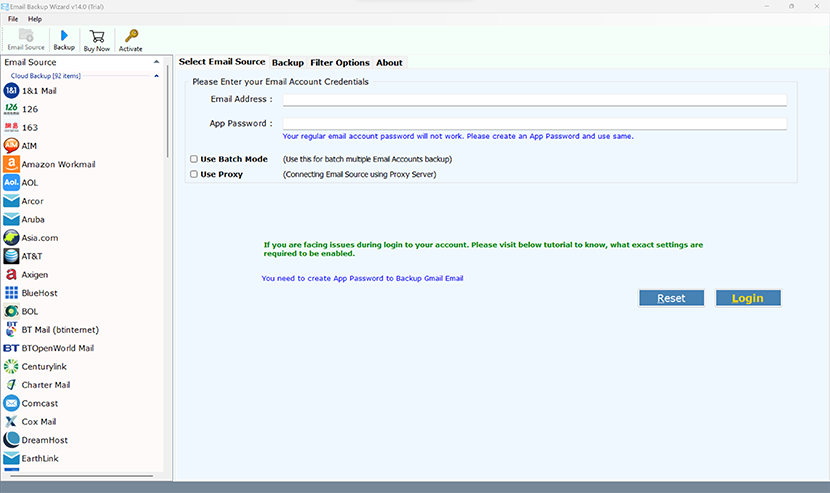This screenshot has width=830, height=493.
Task: Enable the Use Batch Mode checkbox
Action: click(194, 159)
